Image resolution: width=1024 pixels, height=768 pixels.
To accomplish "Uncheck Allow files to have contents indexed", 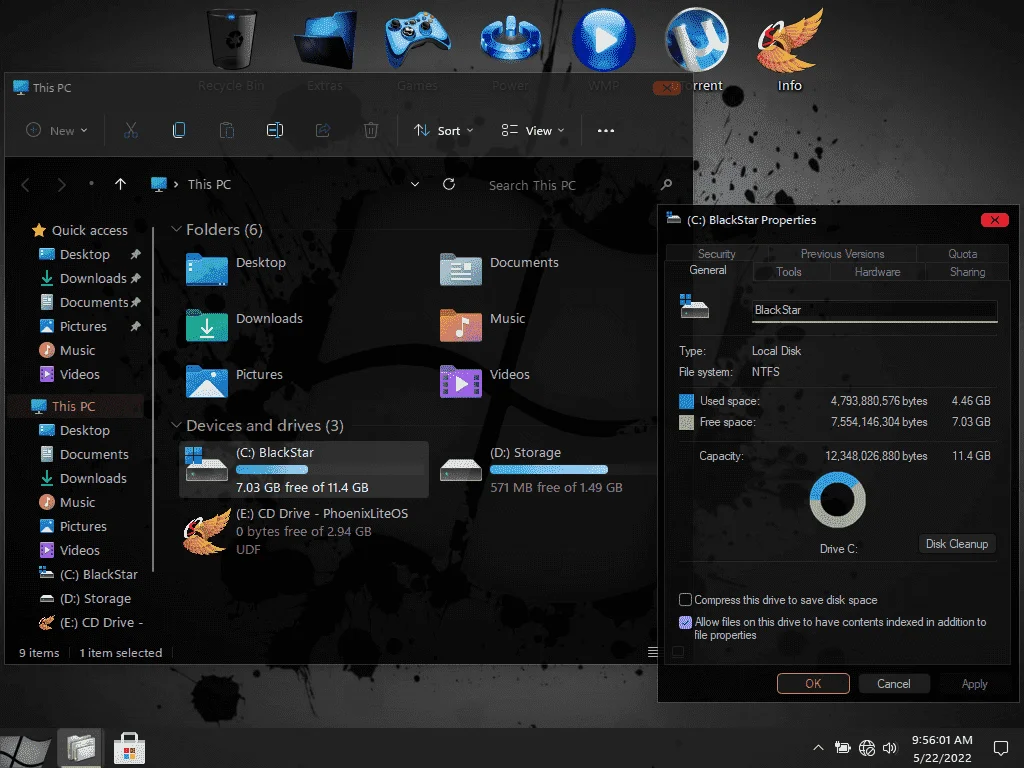I will click(x=685, y=622).
